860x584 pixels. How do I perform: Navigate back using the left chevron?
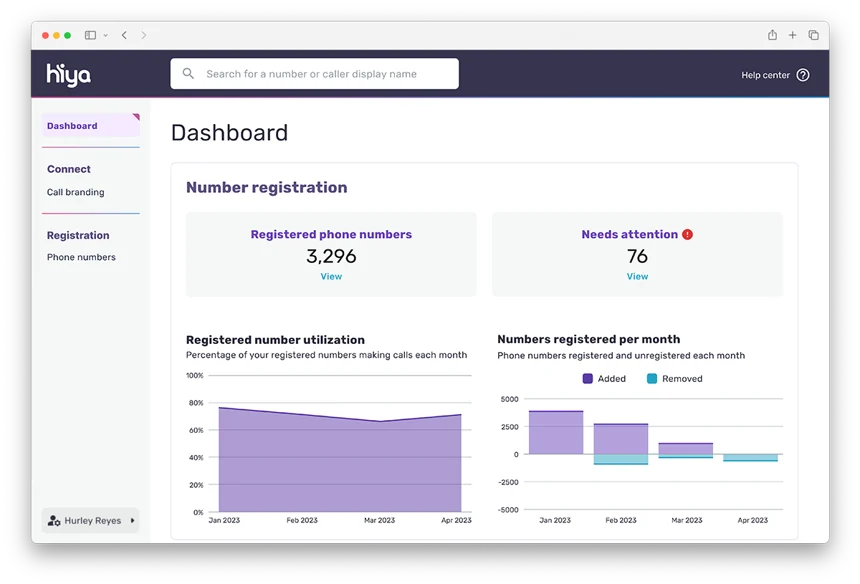click(124, 34)
